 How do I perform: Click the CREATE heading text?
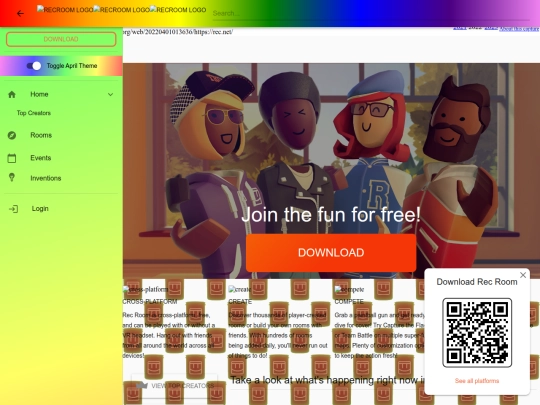pyautogui.click(x=240, y=302)
